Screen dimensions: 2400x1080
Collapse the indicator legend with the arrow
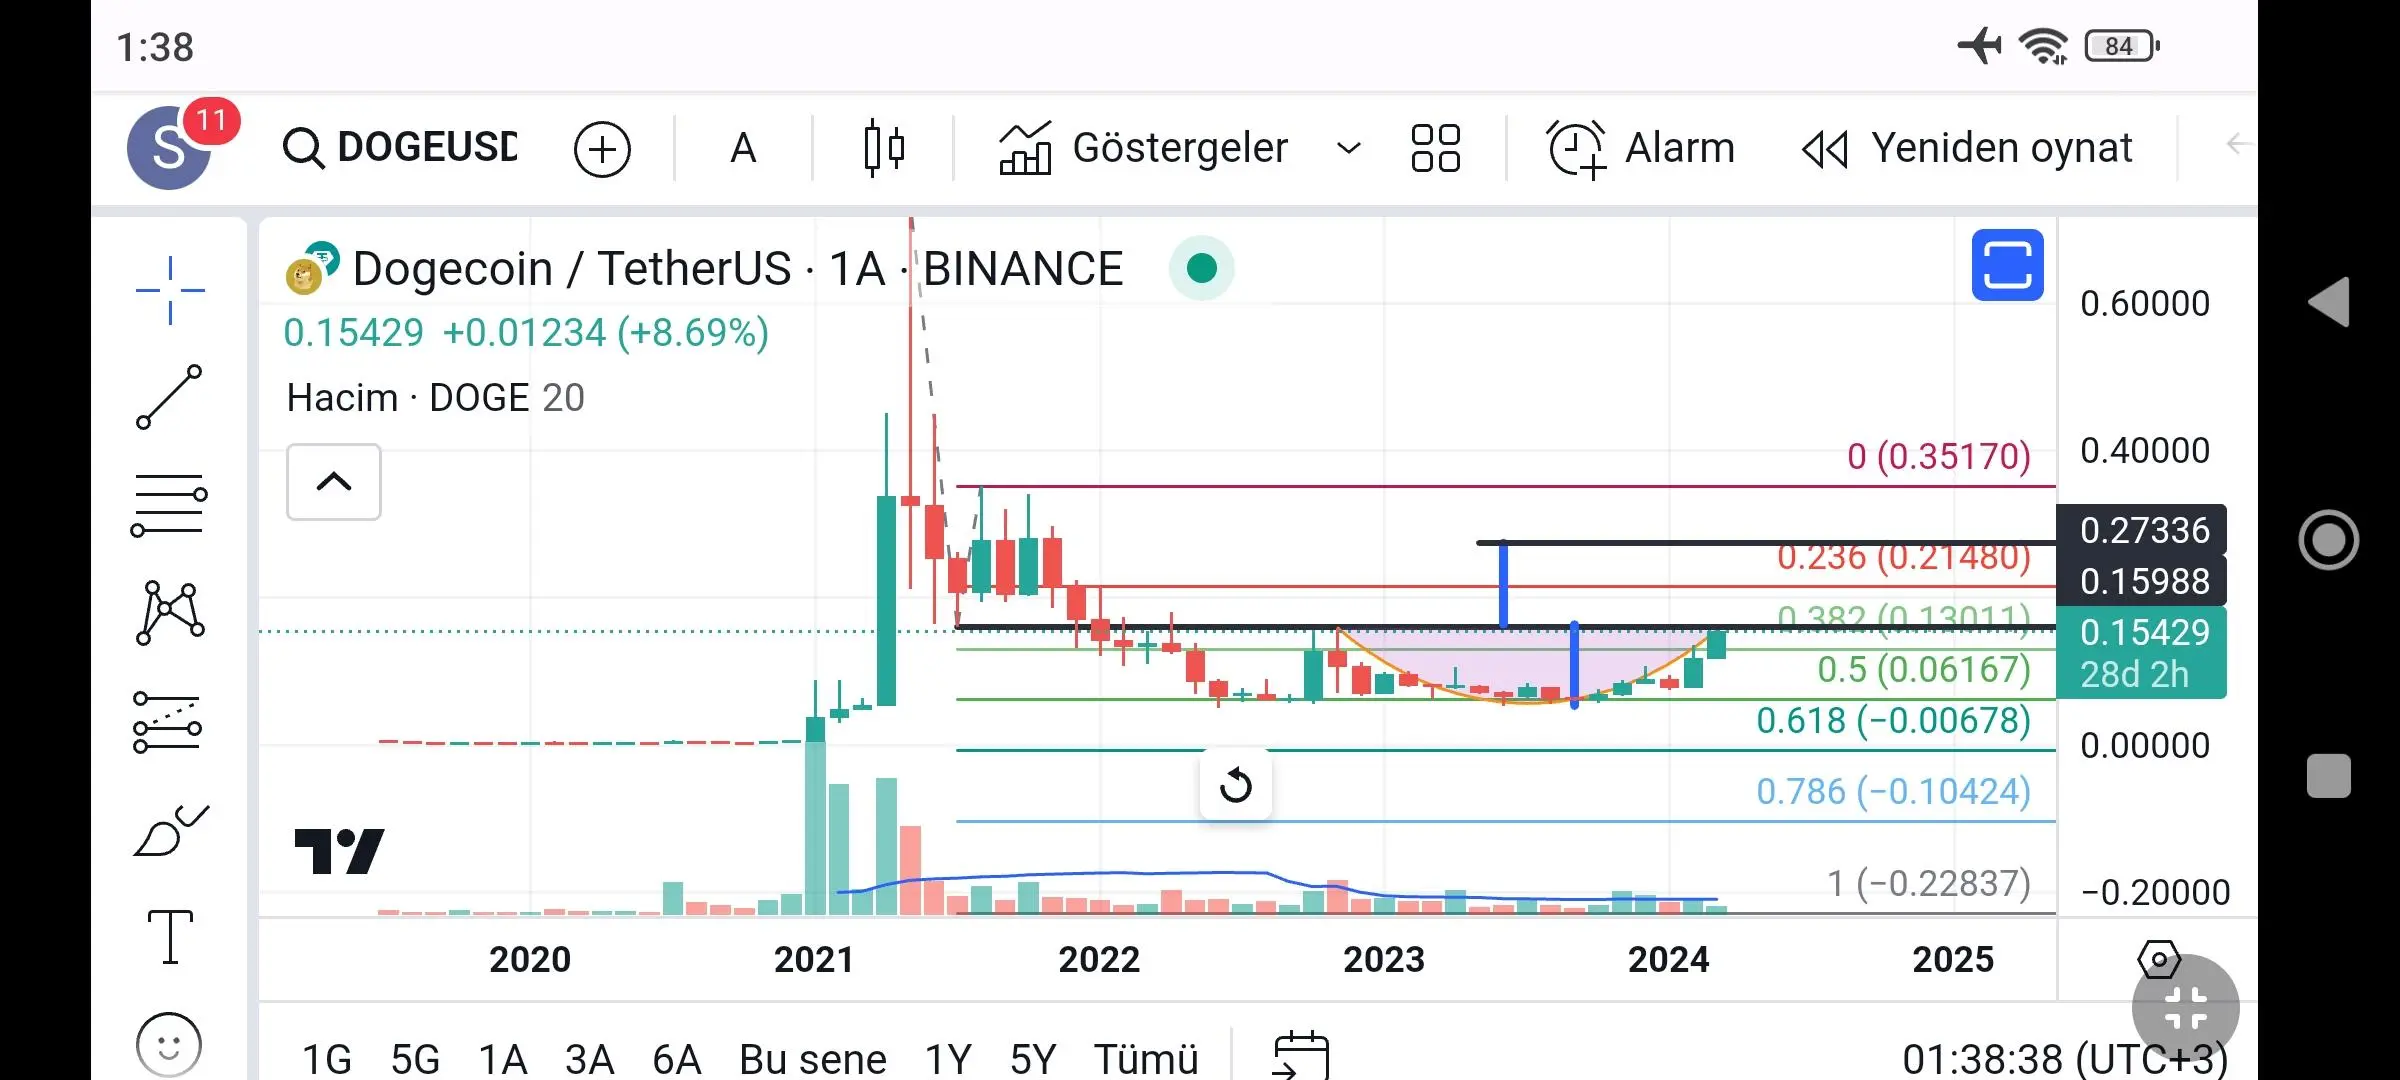point(333,481)
